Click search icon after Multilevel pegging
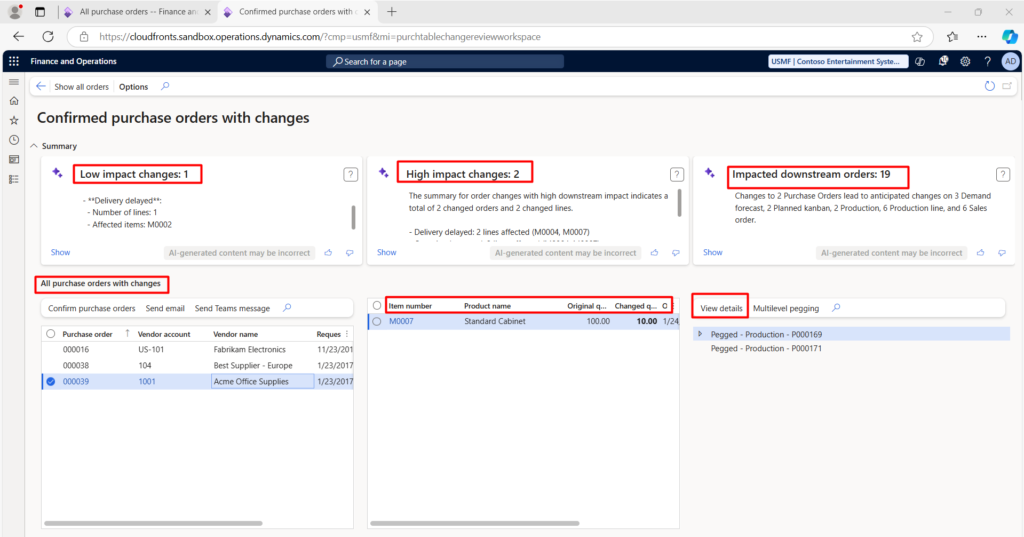1024x537 pixels. click(837, 308)
